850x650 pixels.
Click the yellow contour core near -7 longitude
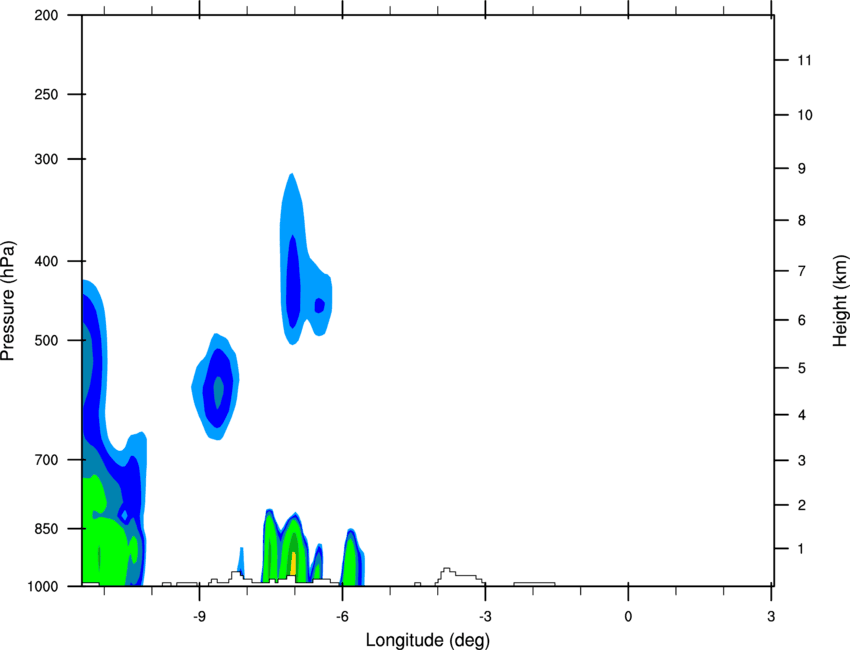coord(293,564)
